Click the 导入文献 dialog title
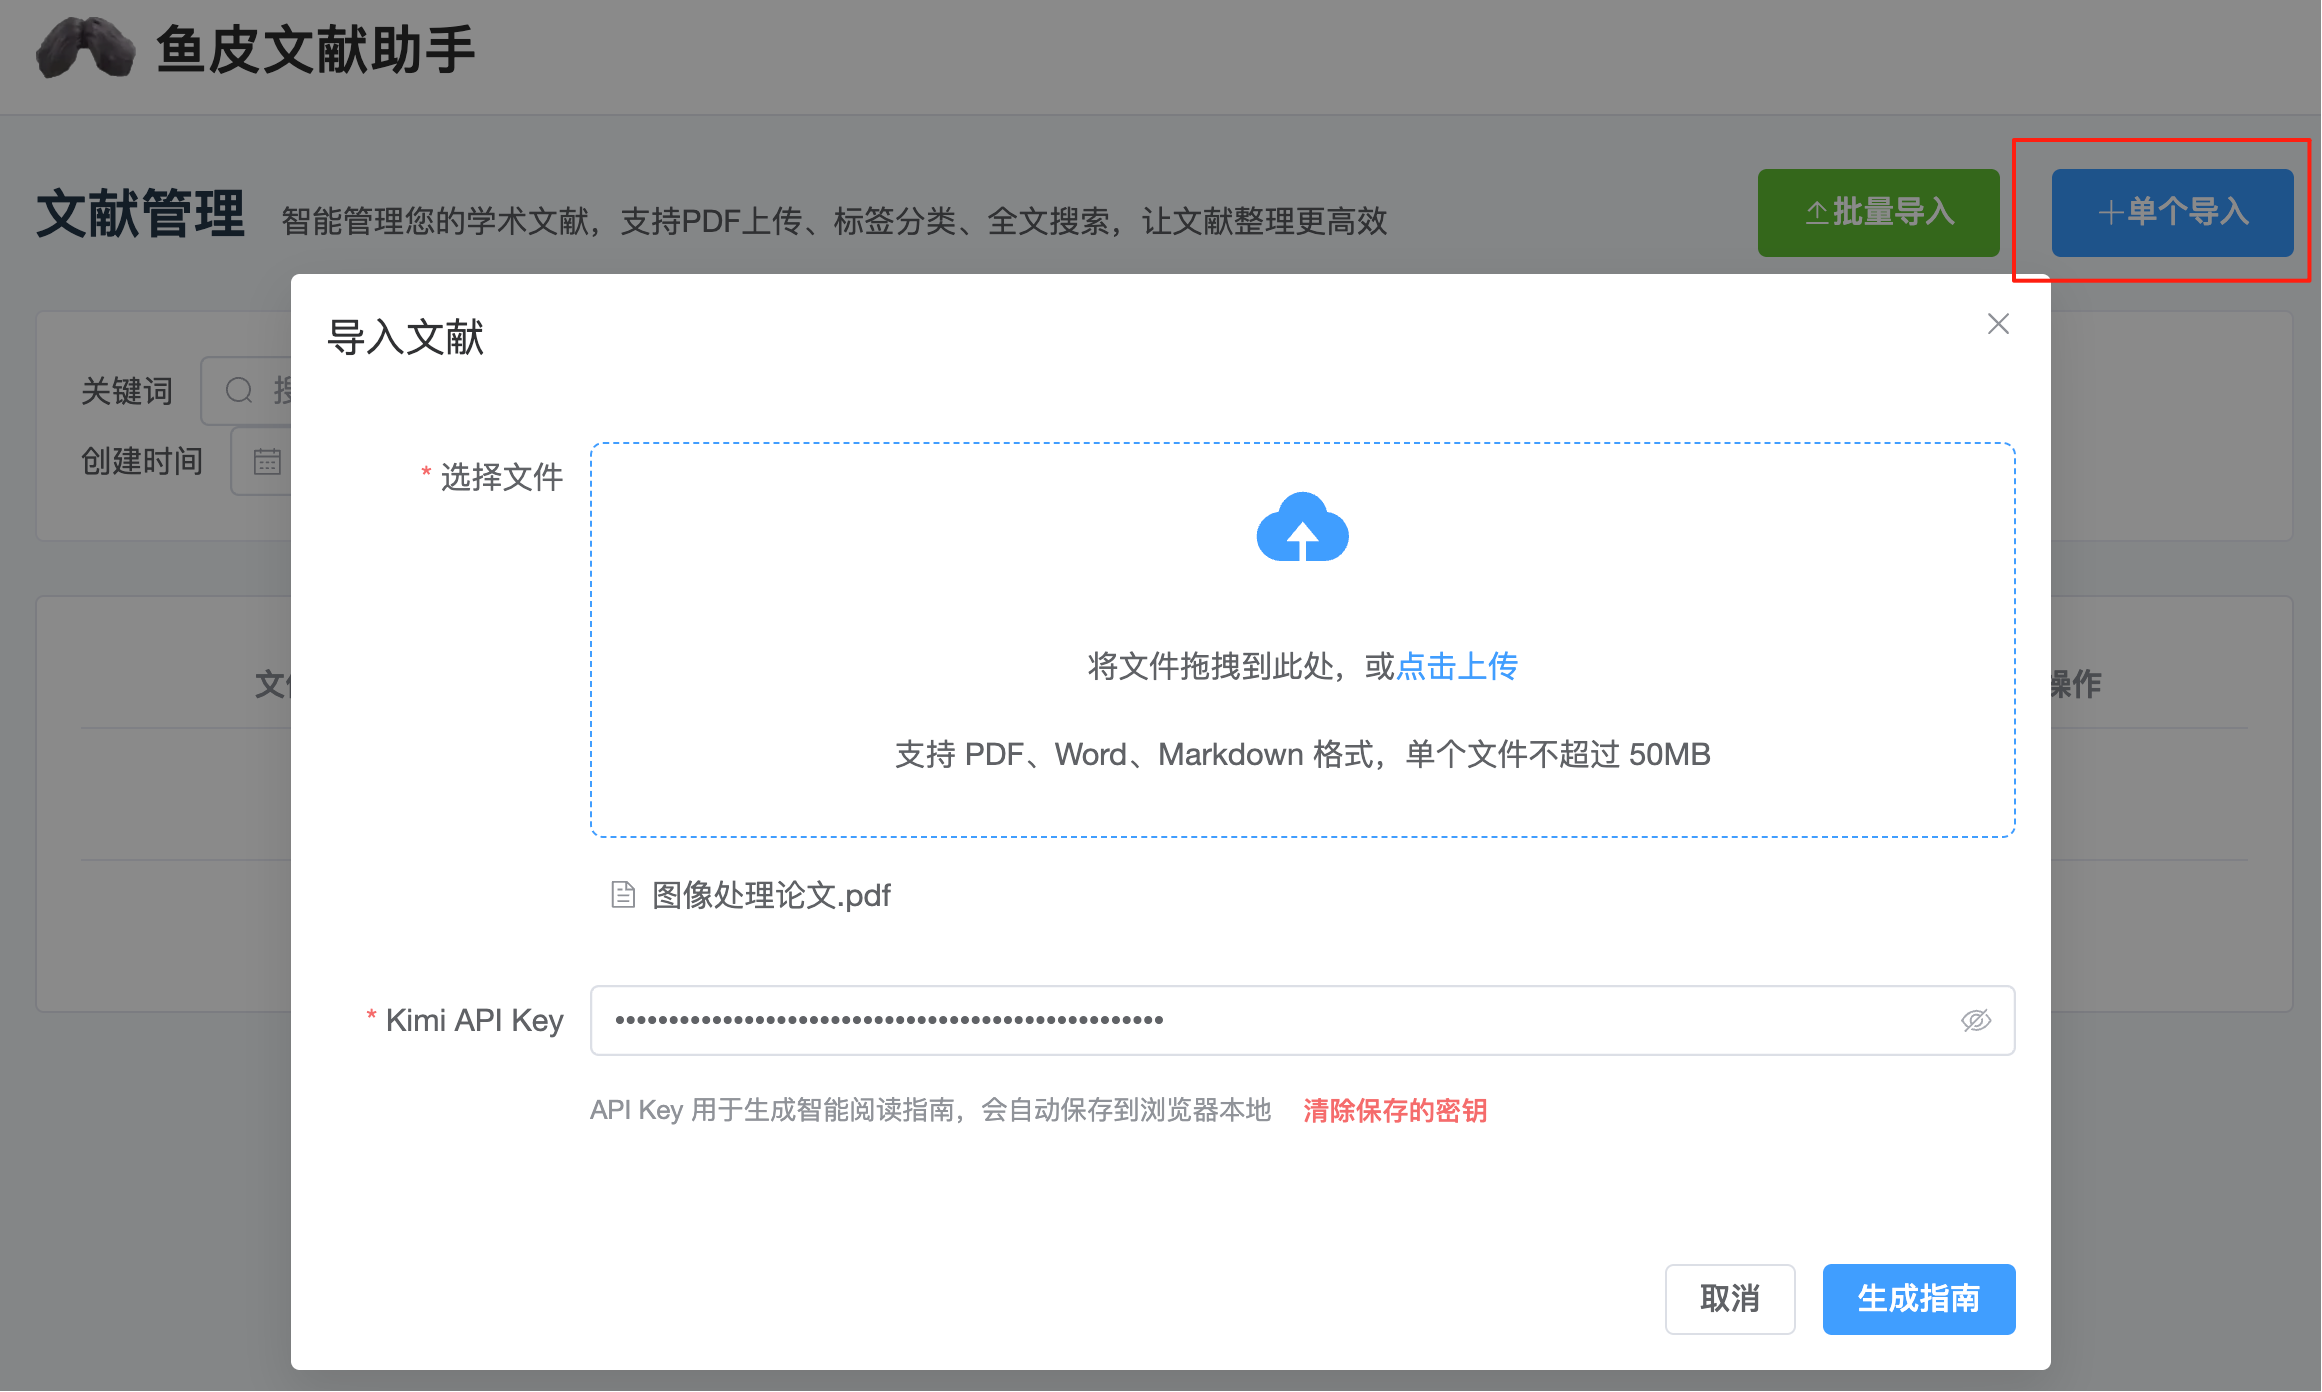Image resolution: width=2322 pixels, height=1392 pixels. [x=406, y=337]
